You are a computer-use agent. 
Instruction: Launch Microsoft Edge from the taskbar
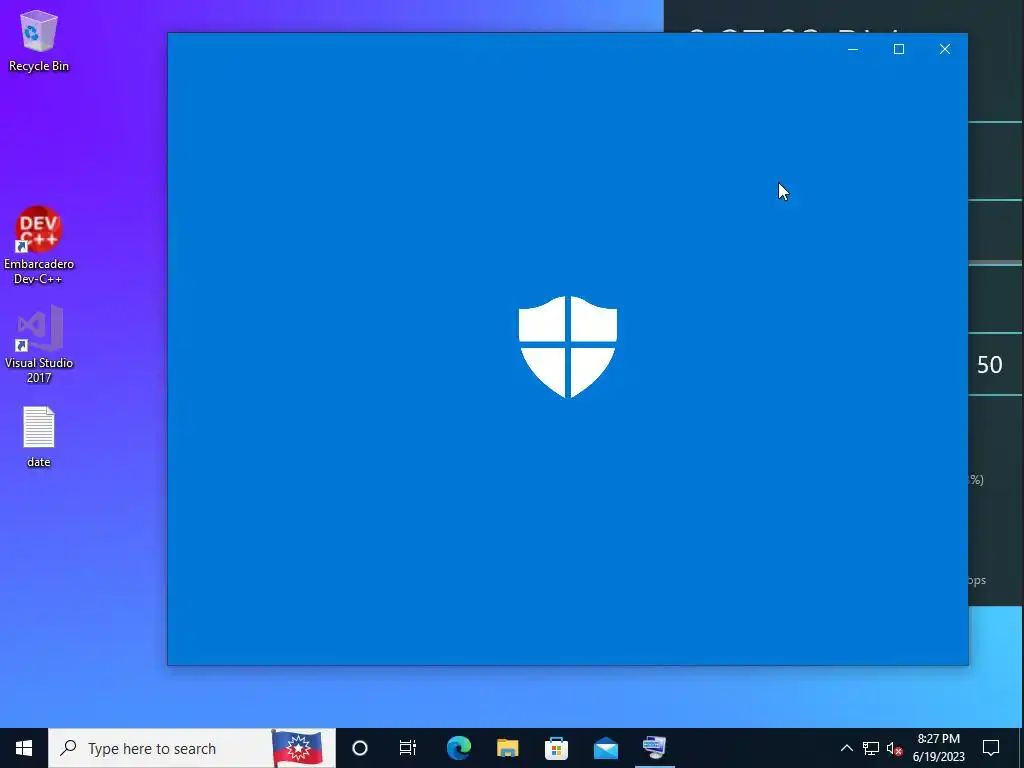point(458,748)
